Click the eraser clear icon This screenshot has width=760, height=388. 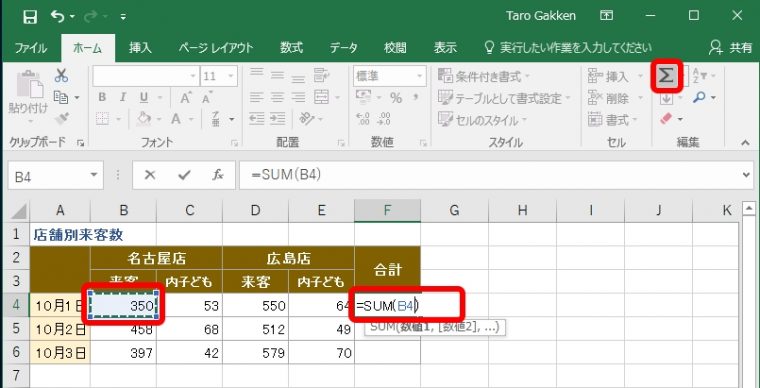pos(667,119)
